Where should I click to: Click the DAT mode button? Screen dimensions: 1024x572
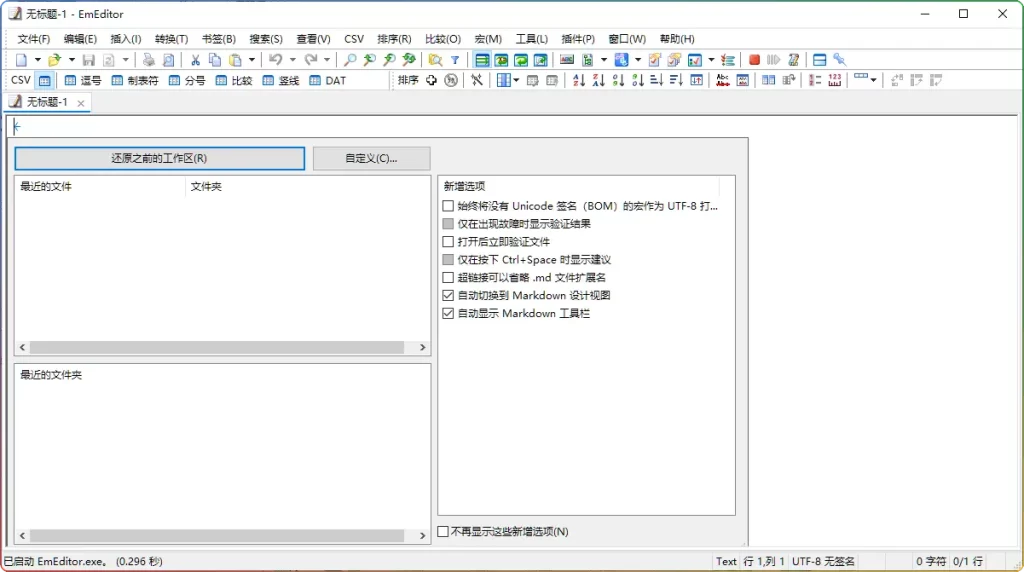pyautogui.click(x=328, y=81)
